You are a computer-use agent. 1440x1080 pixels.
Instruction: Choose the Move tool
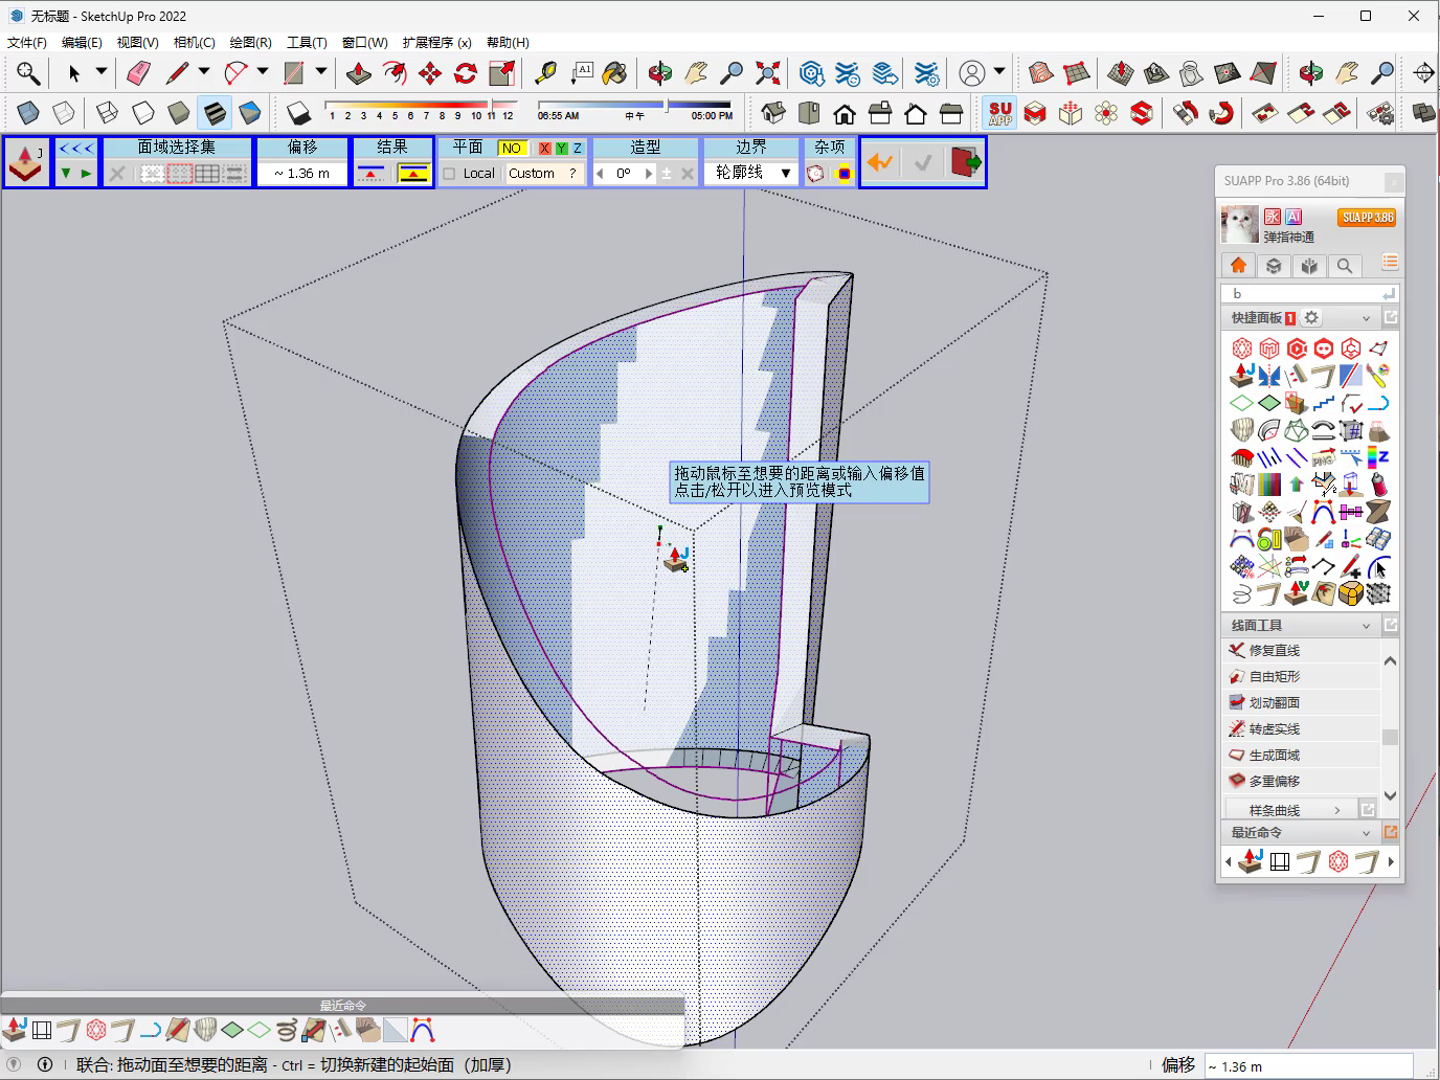coord(430,73)
